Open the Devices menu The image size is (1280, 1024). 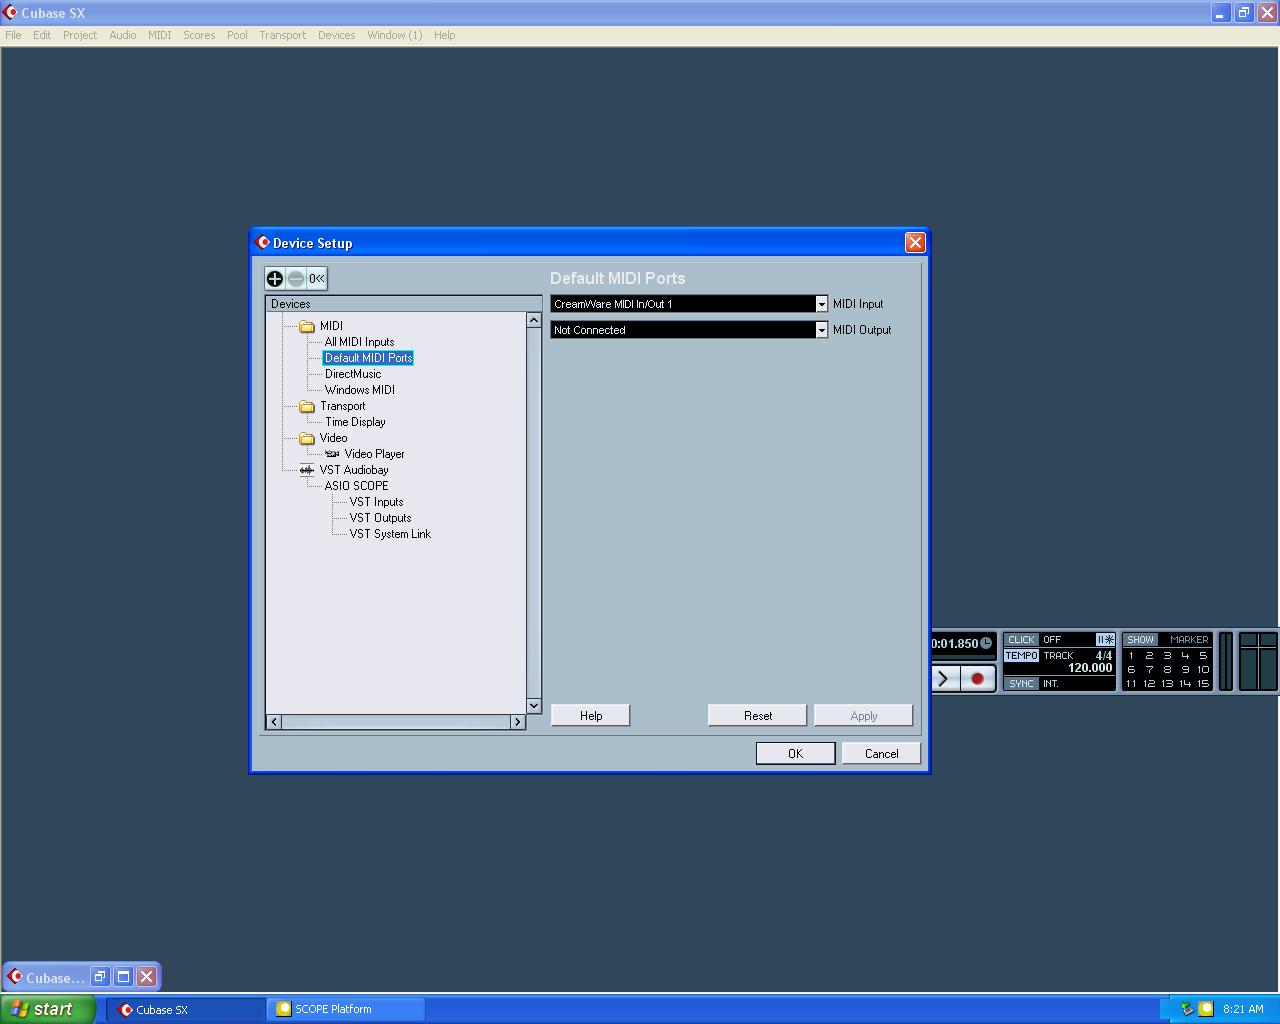coord(337,35)
